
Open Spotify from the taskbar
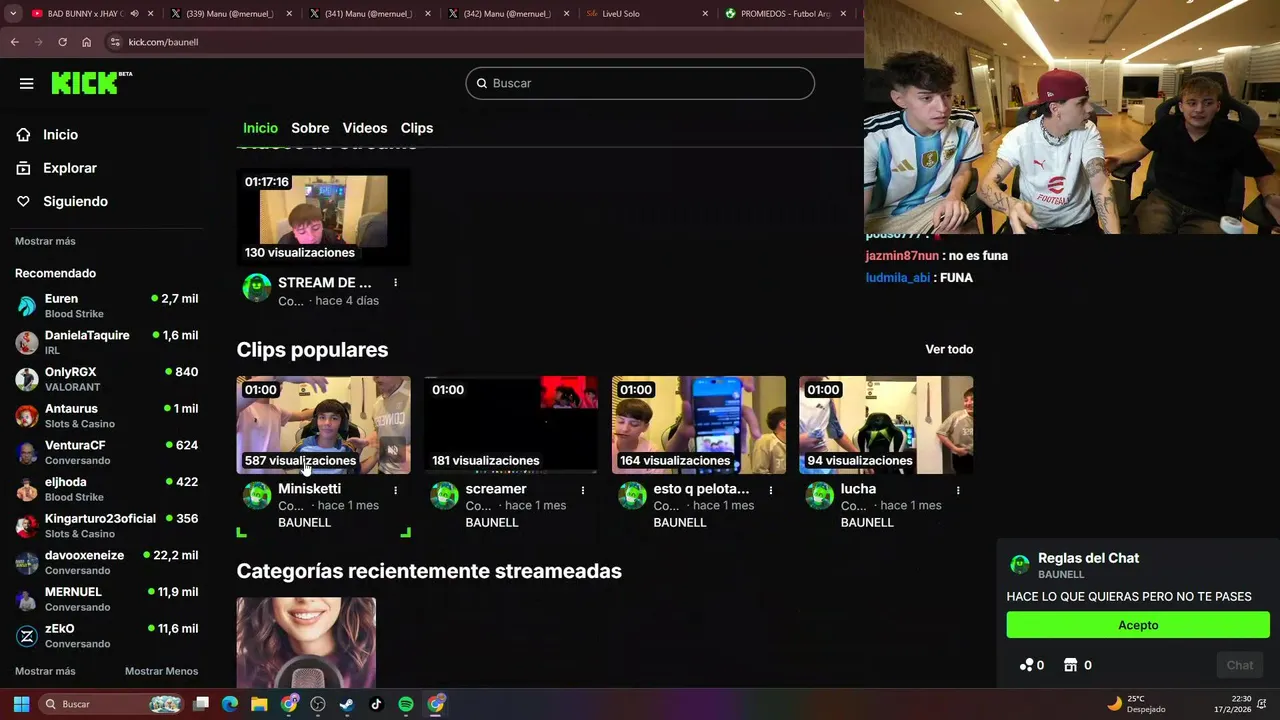tap(405, 704)
